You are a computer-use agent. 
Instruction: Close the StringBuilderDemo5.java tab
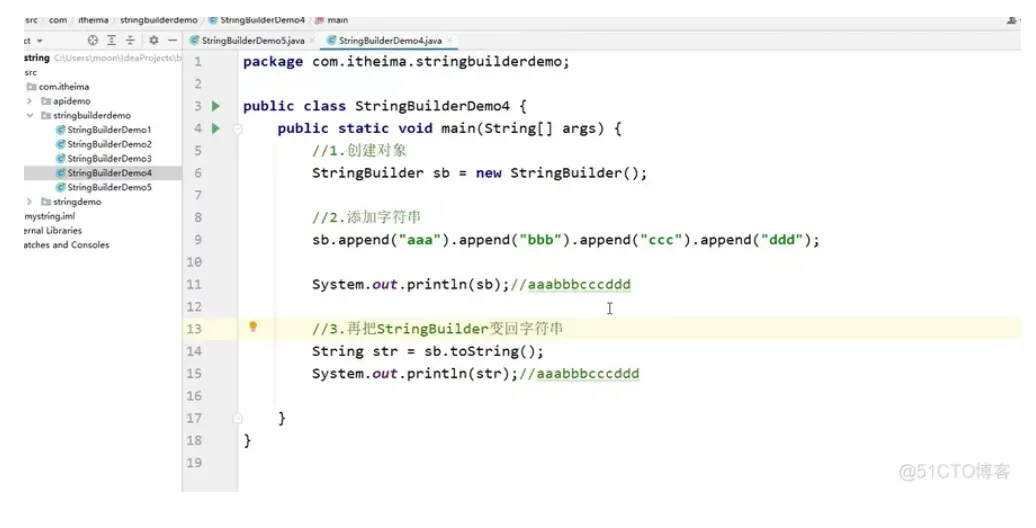(312, 40)
